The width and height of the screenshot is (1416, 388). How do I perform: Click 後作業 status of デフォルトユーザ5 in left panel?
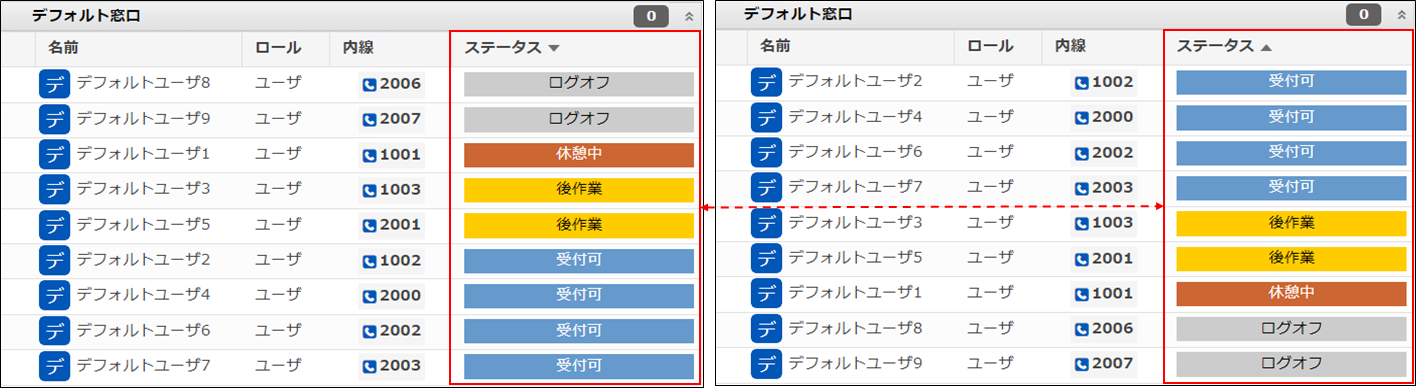(x=579, y=226)
